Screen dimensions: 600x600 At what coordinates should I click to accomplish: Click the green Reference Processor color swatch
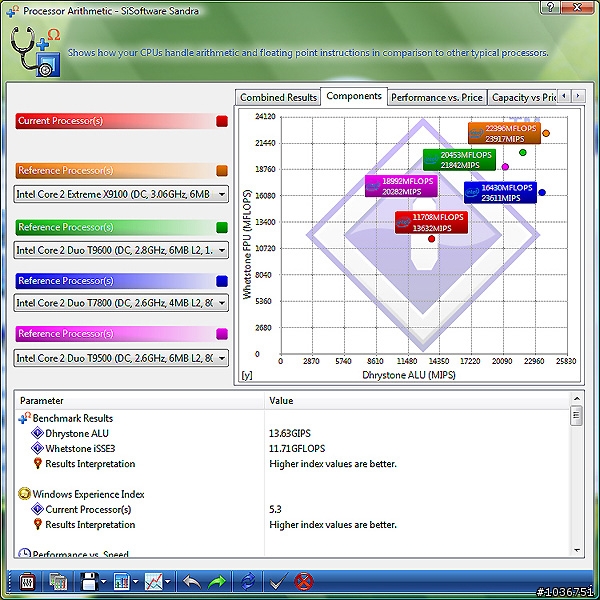222,227
